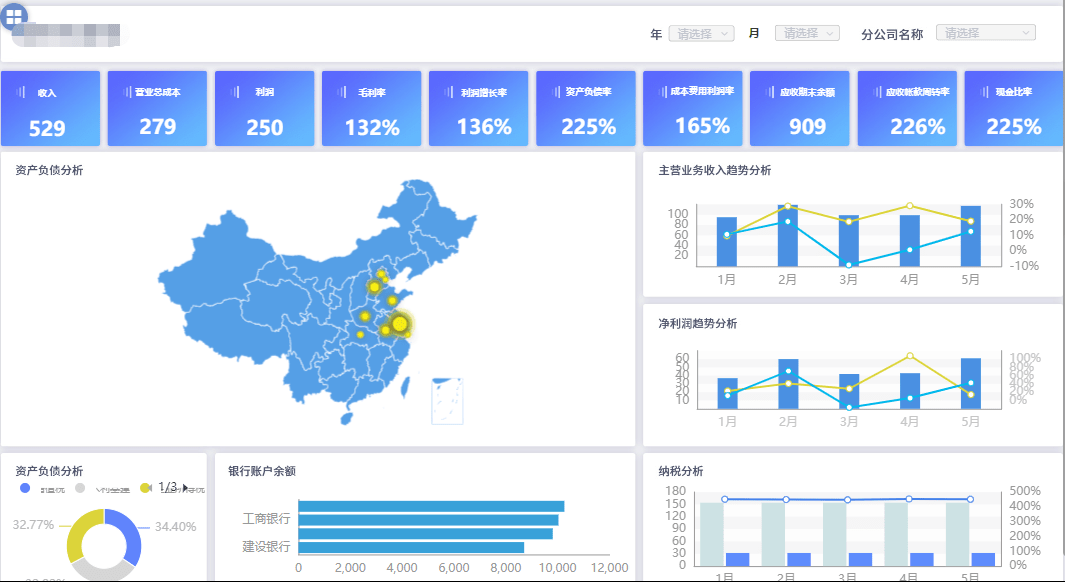1065x582 pixels.
Task: Go to previous legend page arrow
Action: pyautogui.click(x=149, y=488)
